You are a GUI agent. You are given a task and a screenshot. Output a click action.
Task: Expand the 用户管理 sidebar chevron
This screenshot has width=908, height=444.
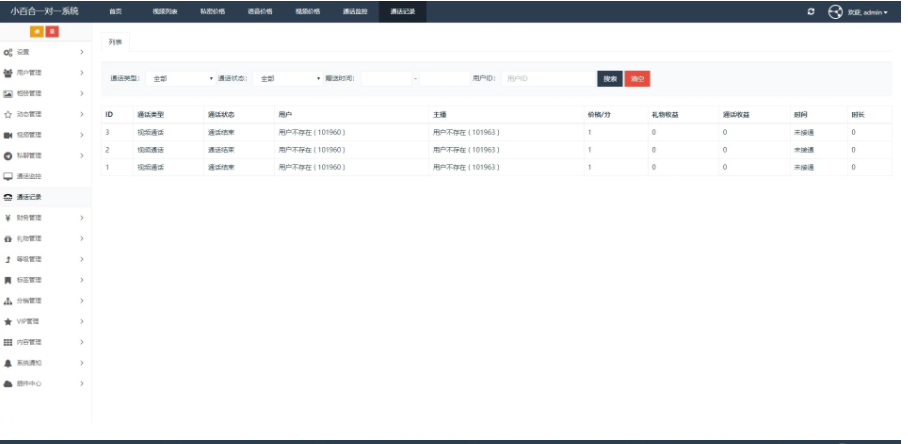coord(82,73)
